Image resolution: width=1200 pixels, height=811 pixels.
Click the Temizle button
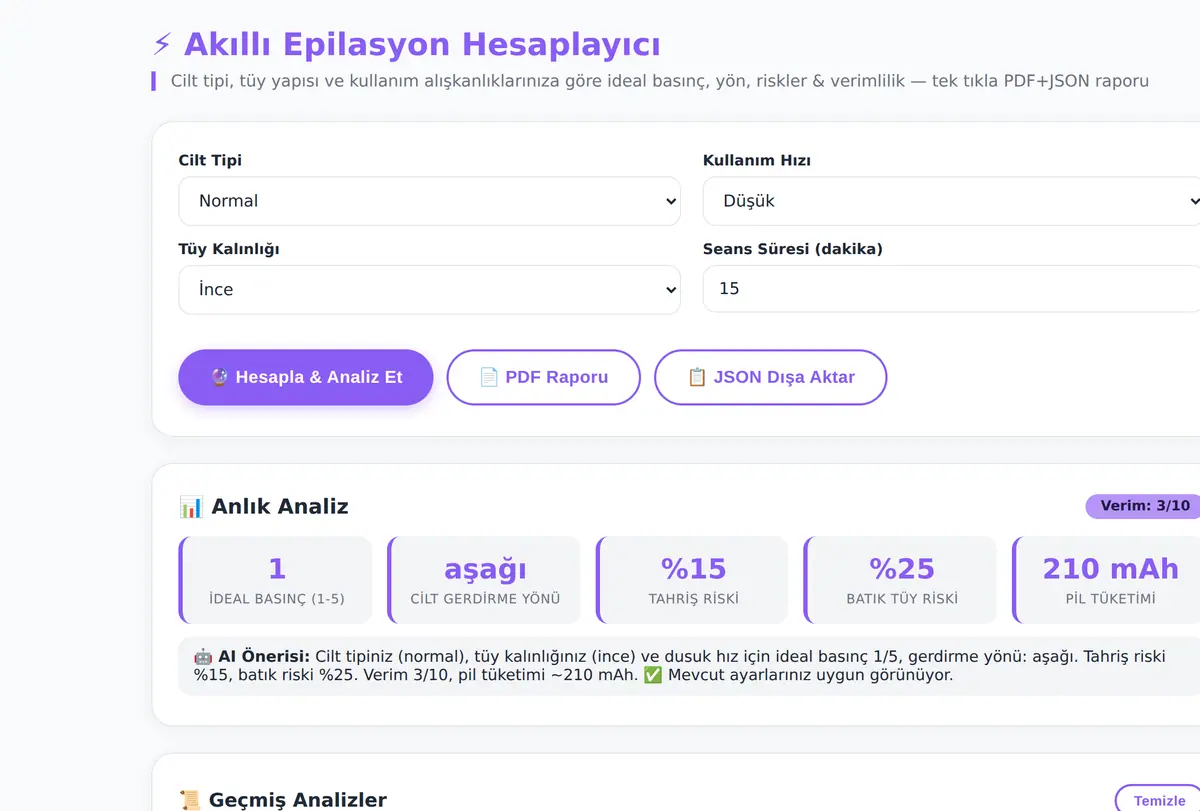(1158, 800)
